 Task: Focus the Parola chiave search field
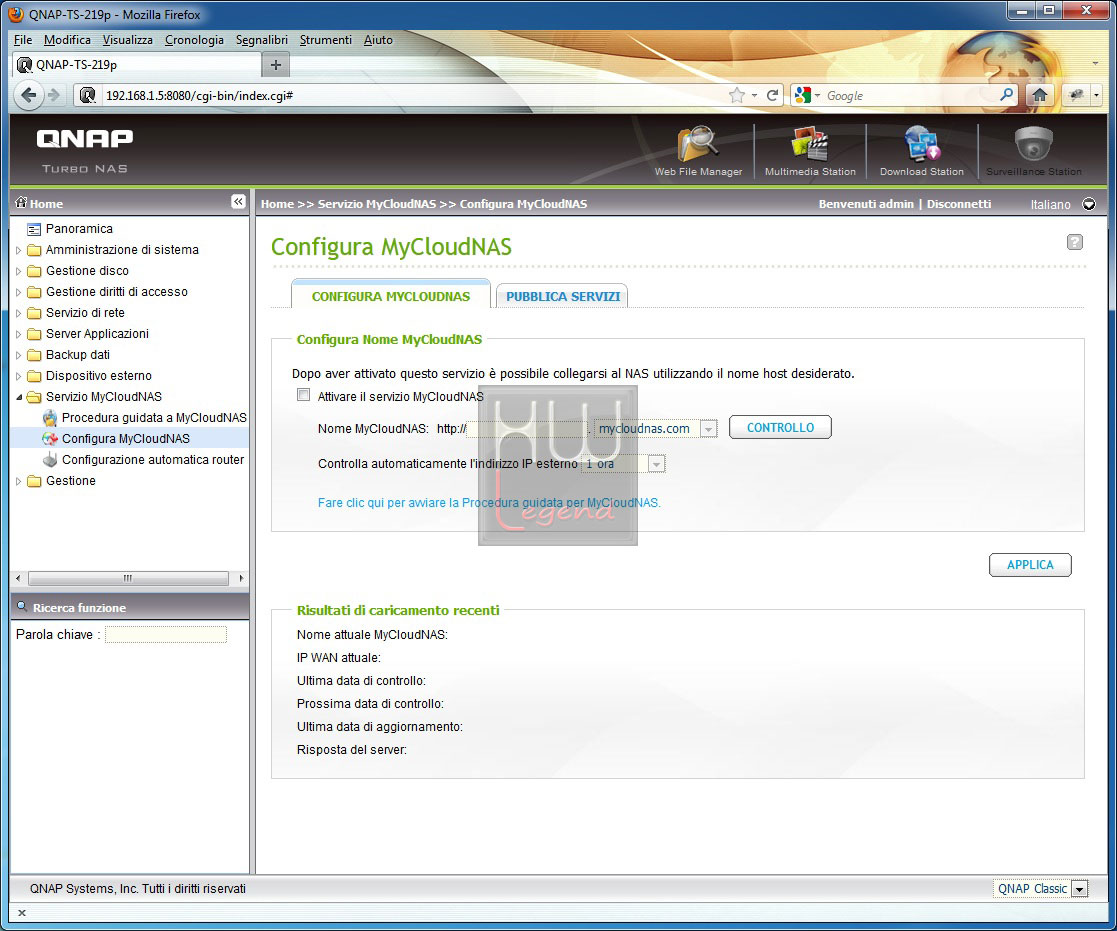click(x=166, y=635)
